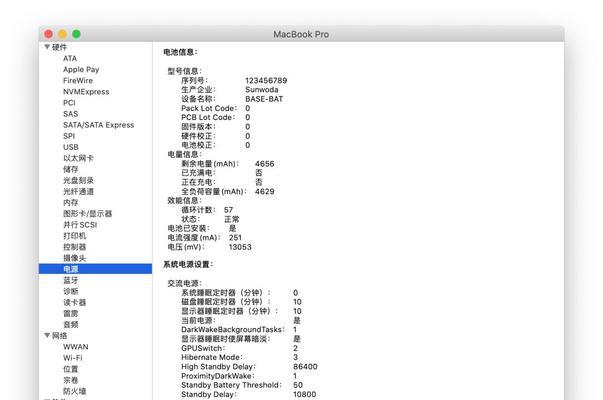Click the 系统电源设置 heading

point(188,265)
